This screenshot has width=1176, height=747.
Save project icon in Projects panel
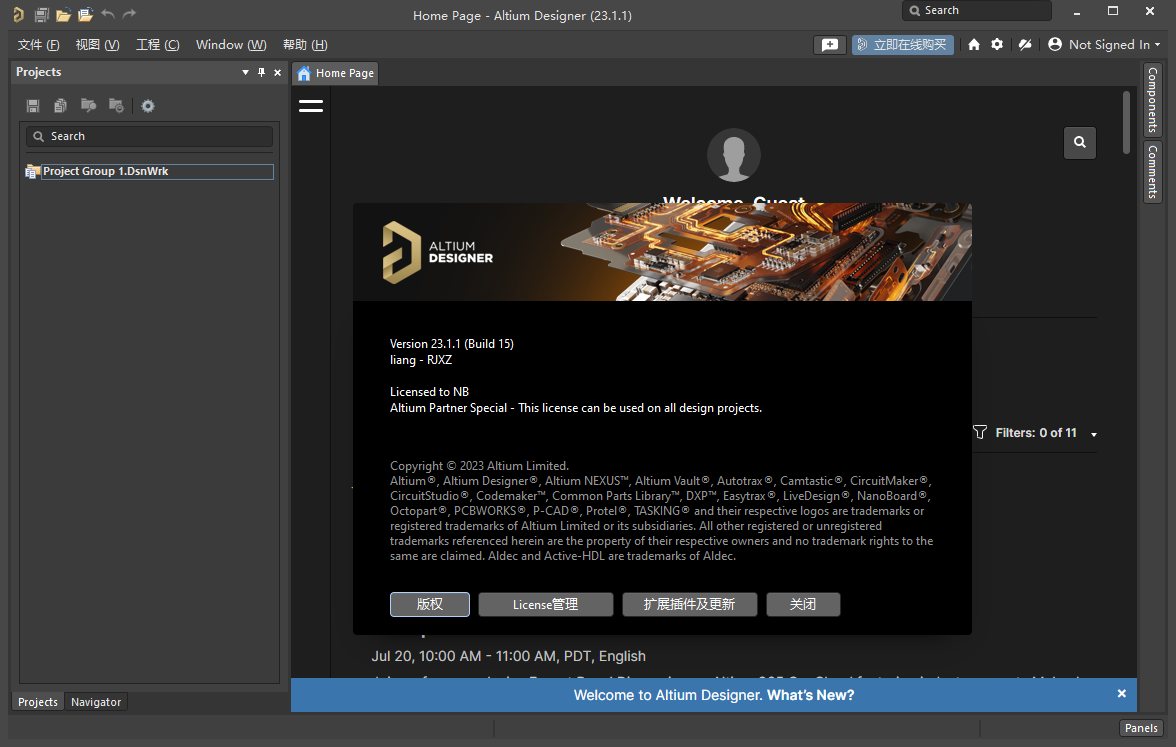pyautogui.click(x=33, y=106)
